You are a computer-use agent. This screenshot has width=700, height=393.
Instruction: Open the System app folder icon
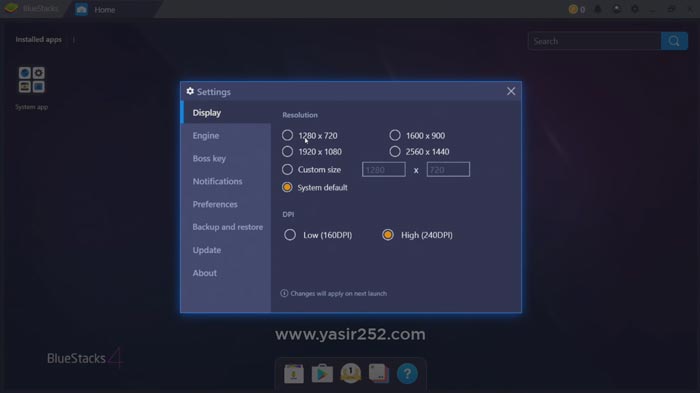click(31, 80)
